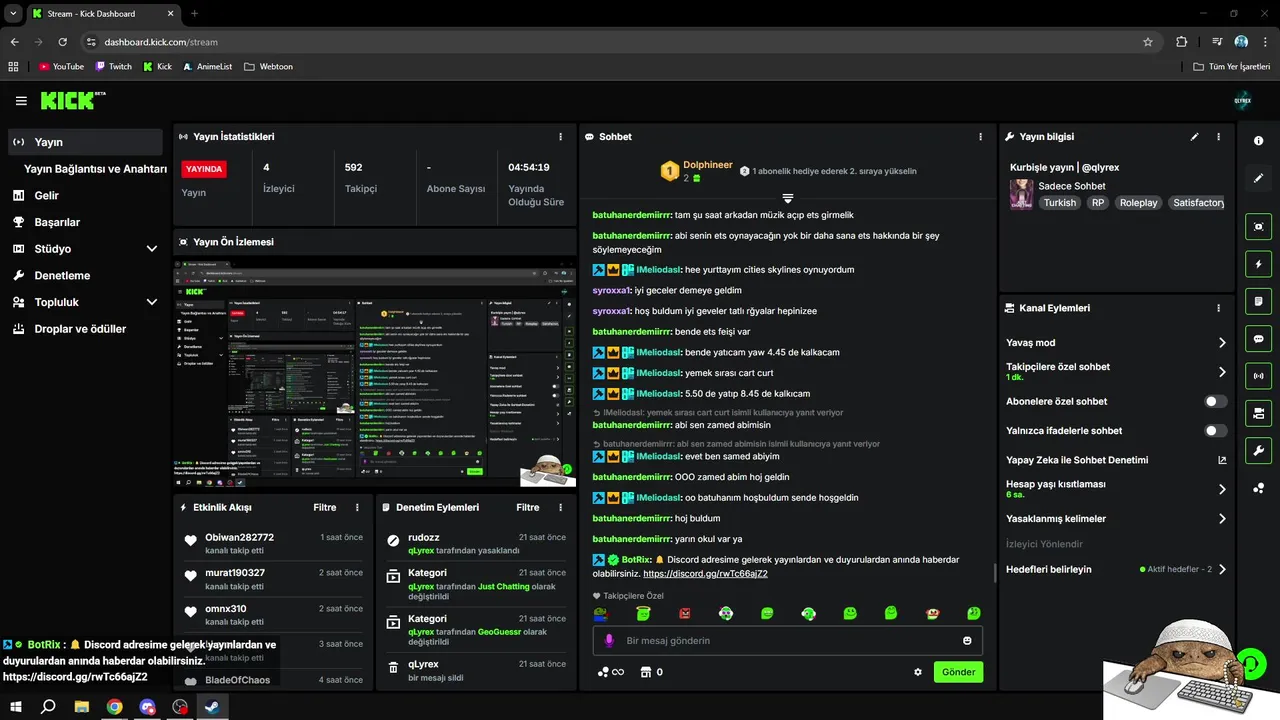The width and height of the screenshot is (1280, 720).
Task: Click the chat panel scrollbar
Action: point(994,572)
